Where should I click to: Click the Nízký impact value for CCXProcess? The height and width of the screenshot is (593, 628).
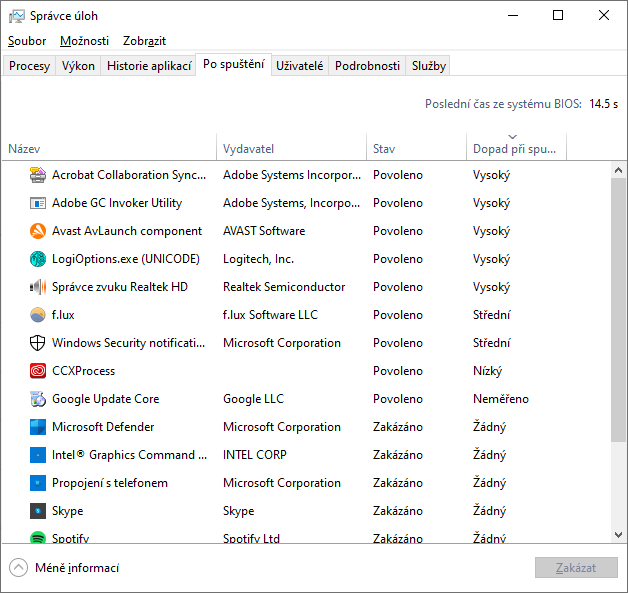click(487, 371)
